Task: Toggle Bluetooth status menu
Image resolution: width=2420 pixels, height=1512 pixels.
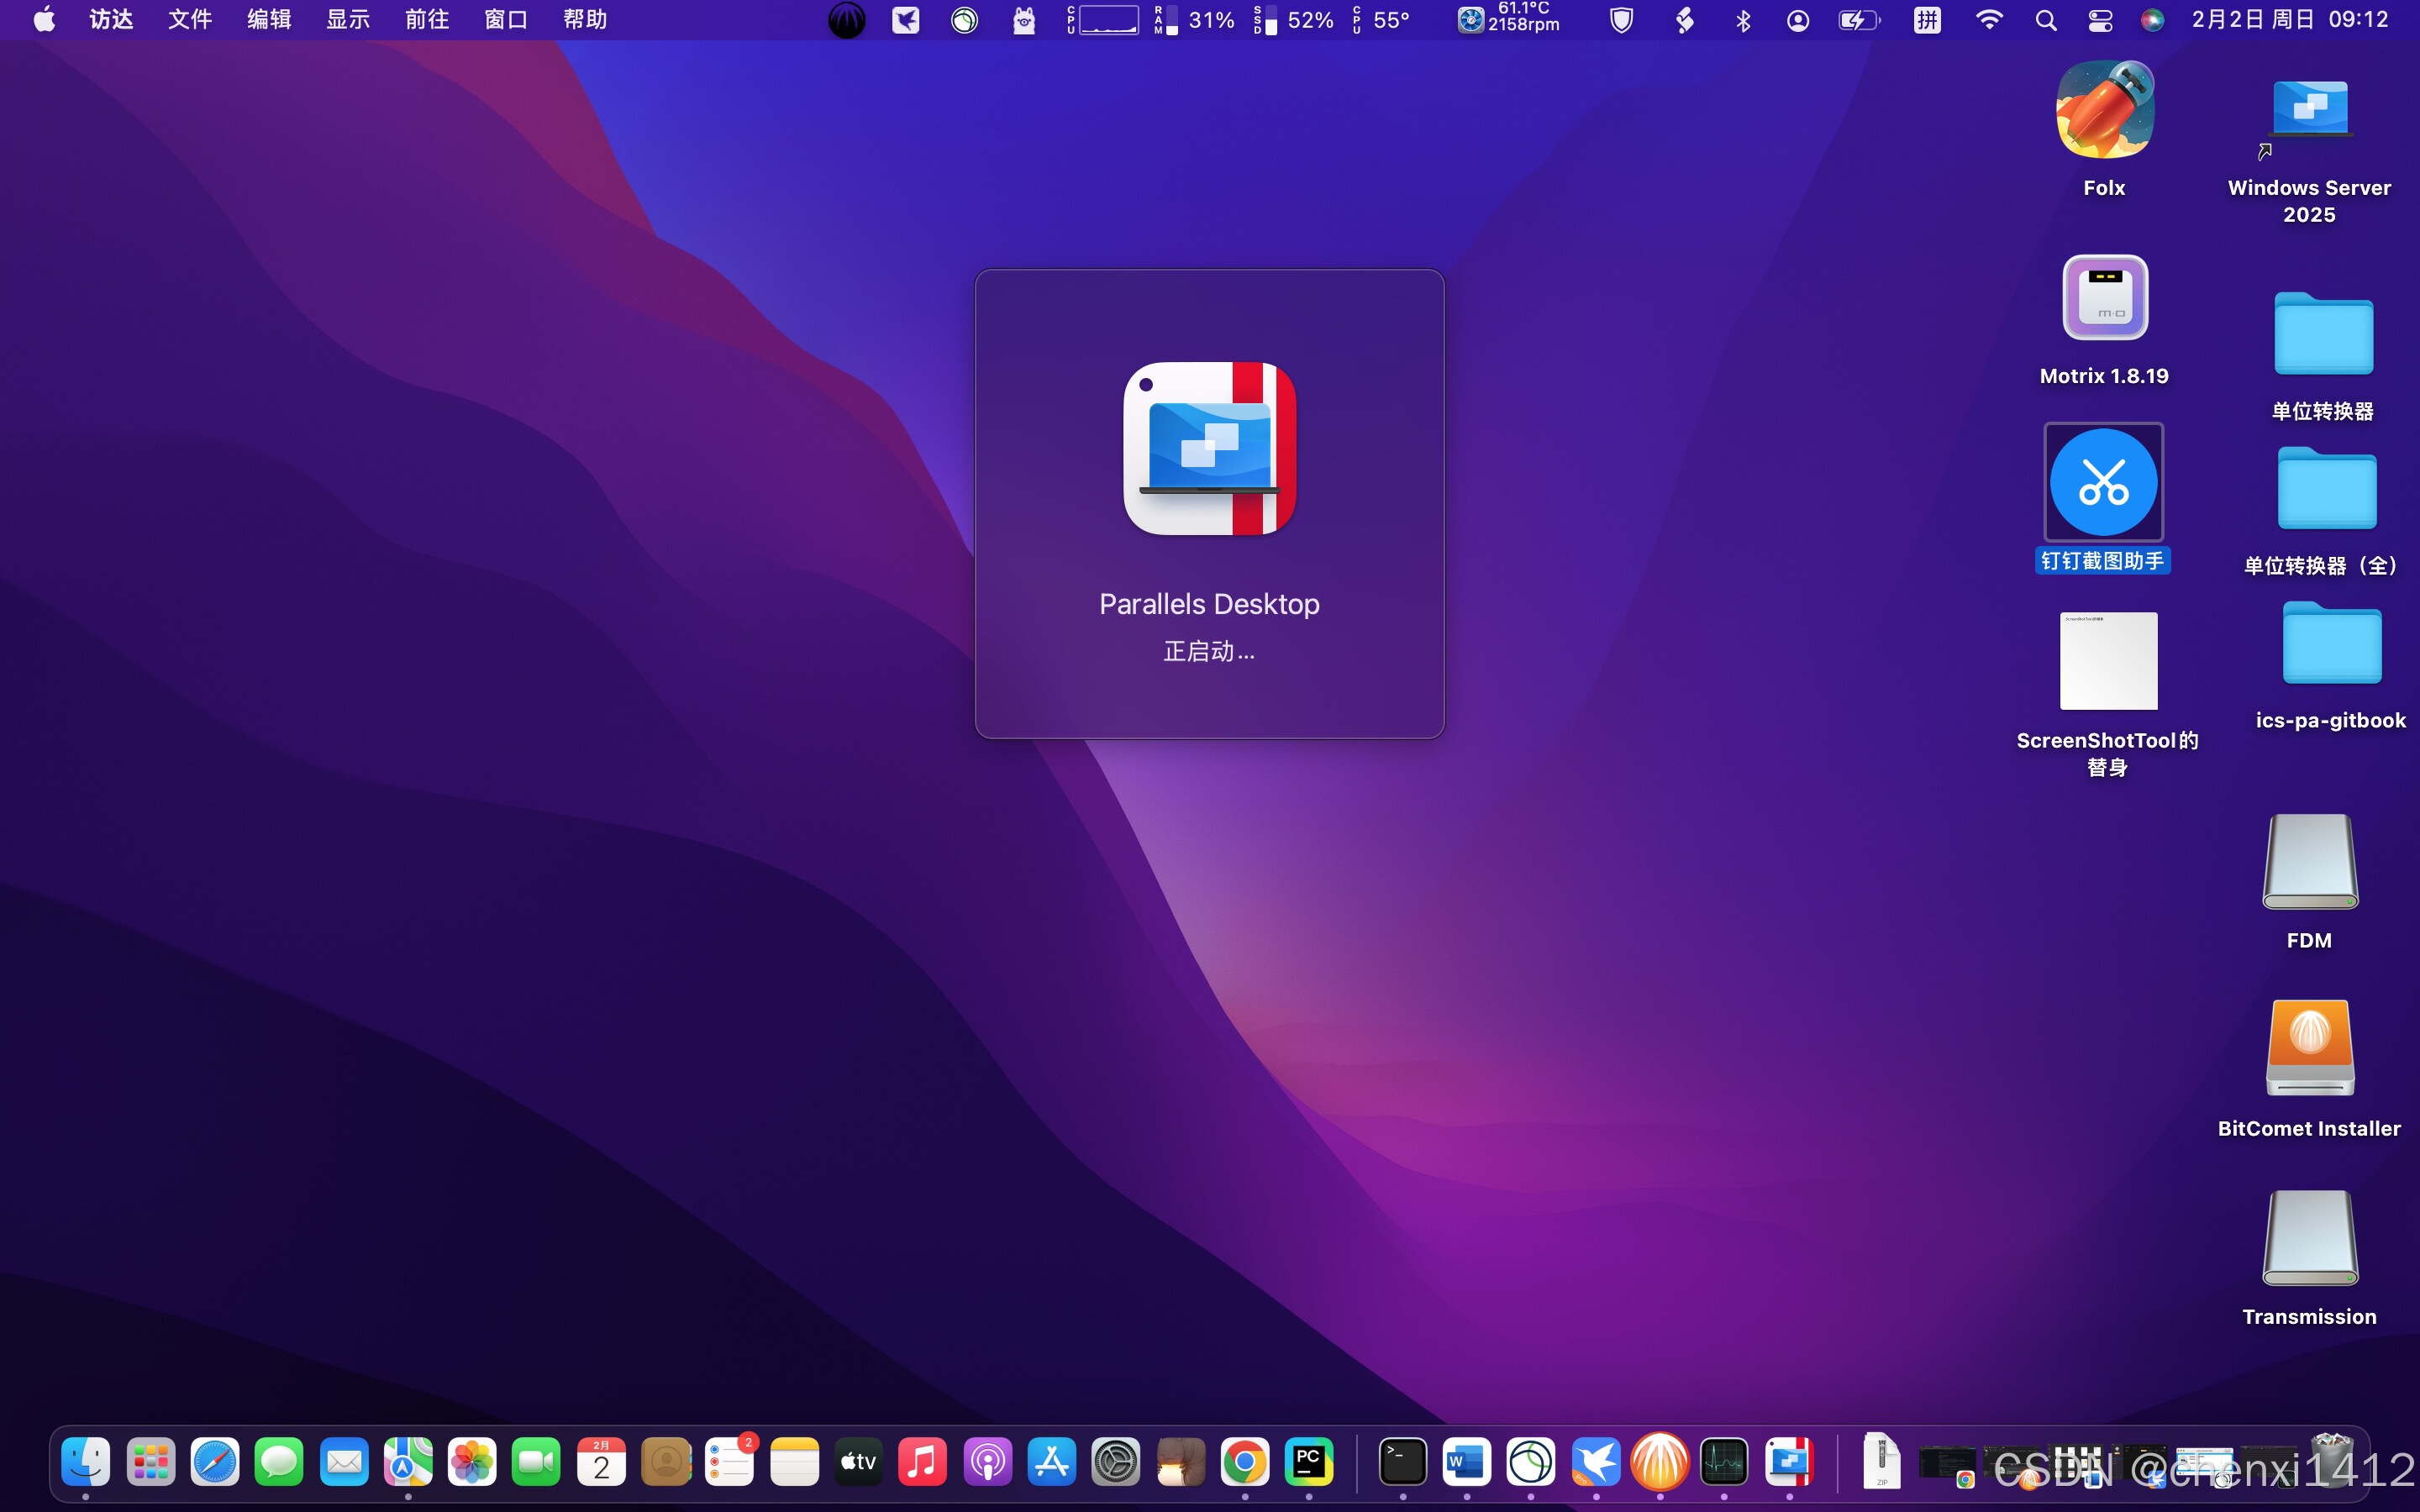Action: point(1743,20)
